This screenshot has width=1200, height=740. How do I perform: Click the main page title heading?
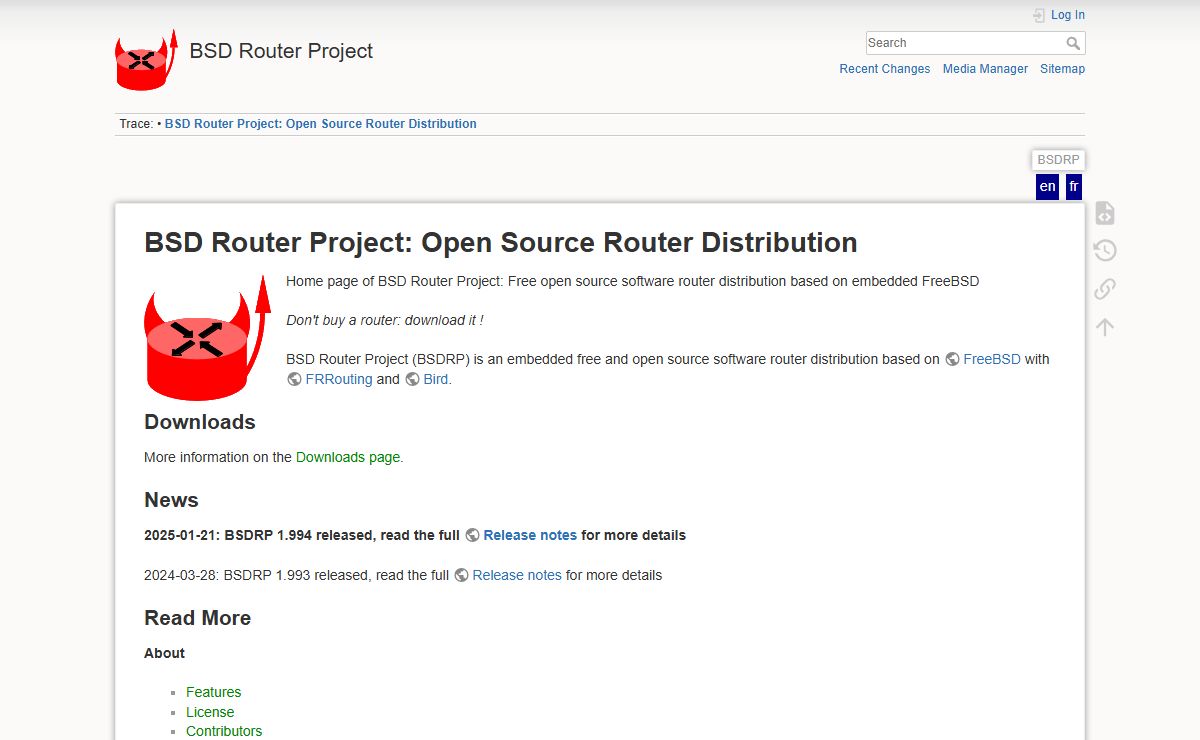pos(501,243)
